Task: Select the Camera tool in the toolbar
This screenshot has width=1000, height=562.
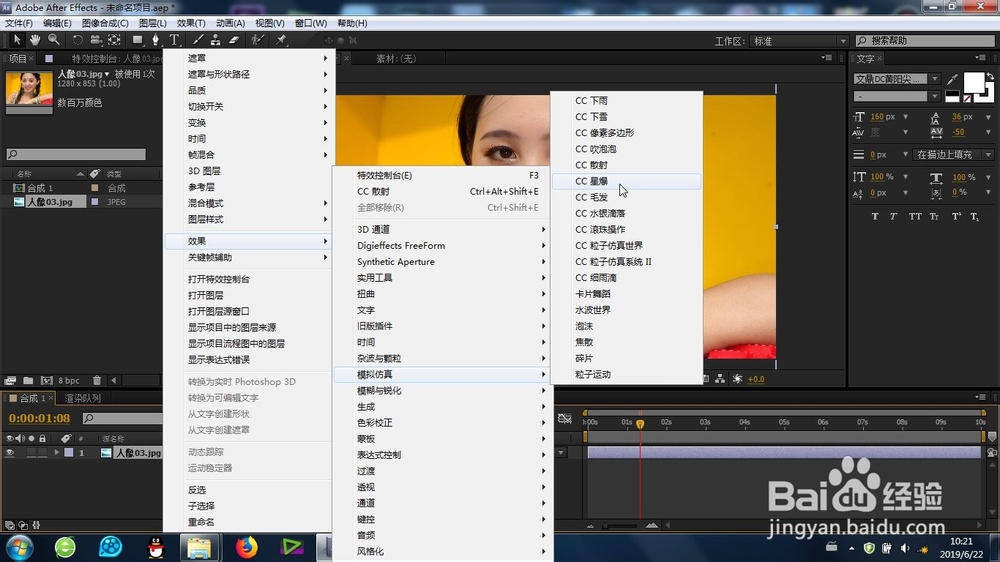Action: [x=96, y=40]
